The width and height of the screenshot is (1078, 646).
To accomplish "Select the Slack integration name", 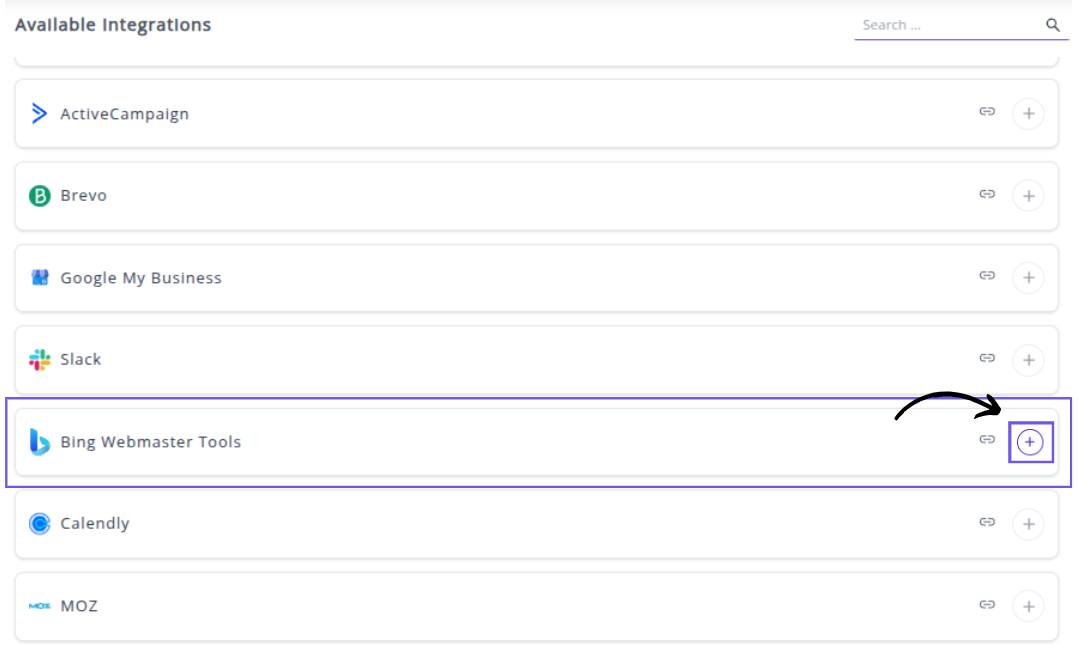I will point(80,360).
